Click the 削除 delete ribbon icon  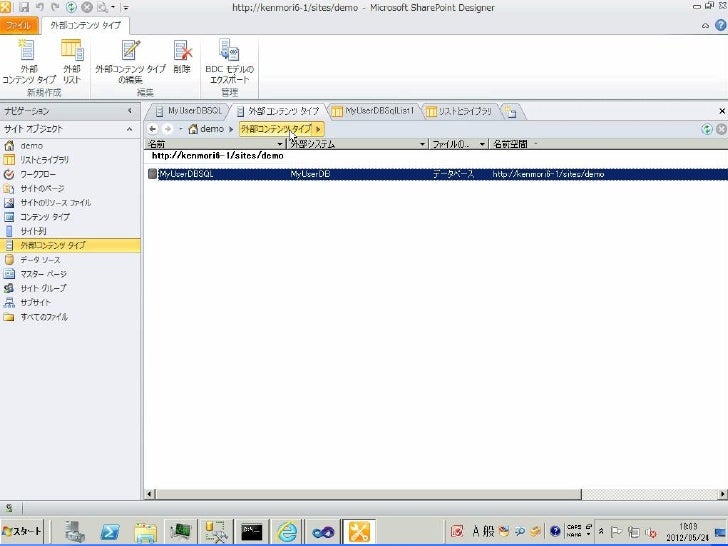click(x=182, y=57)
